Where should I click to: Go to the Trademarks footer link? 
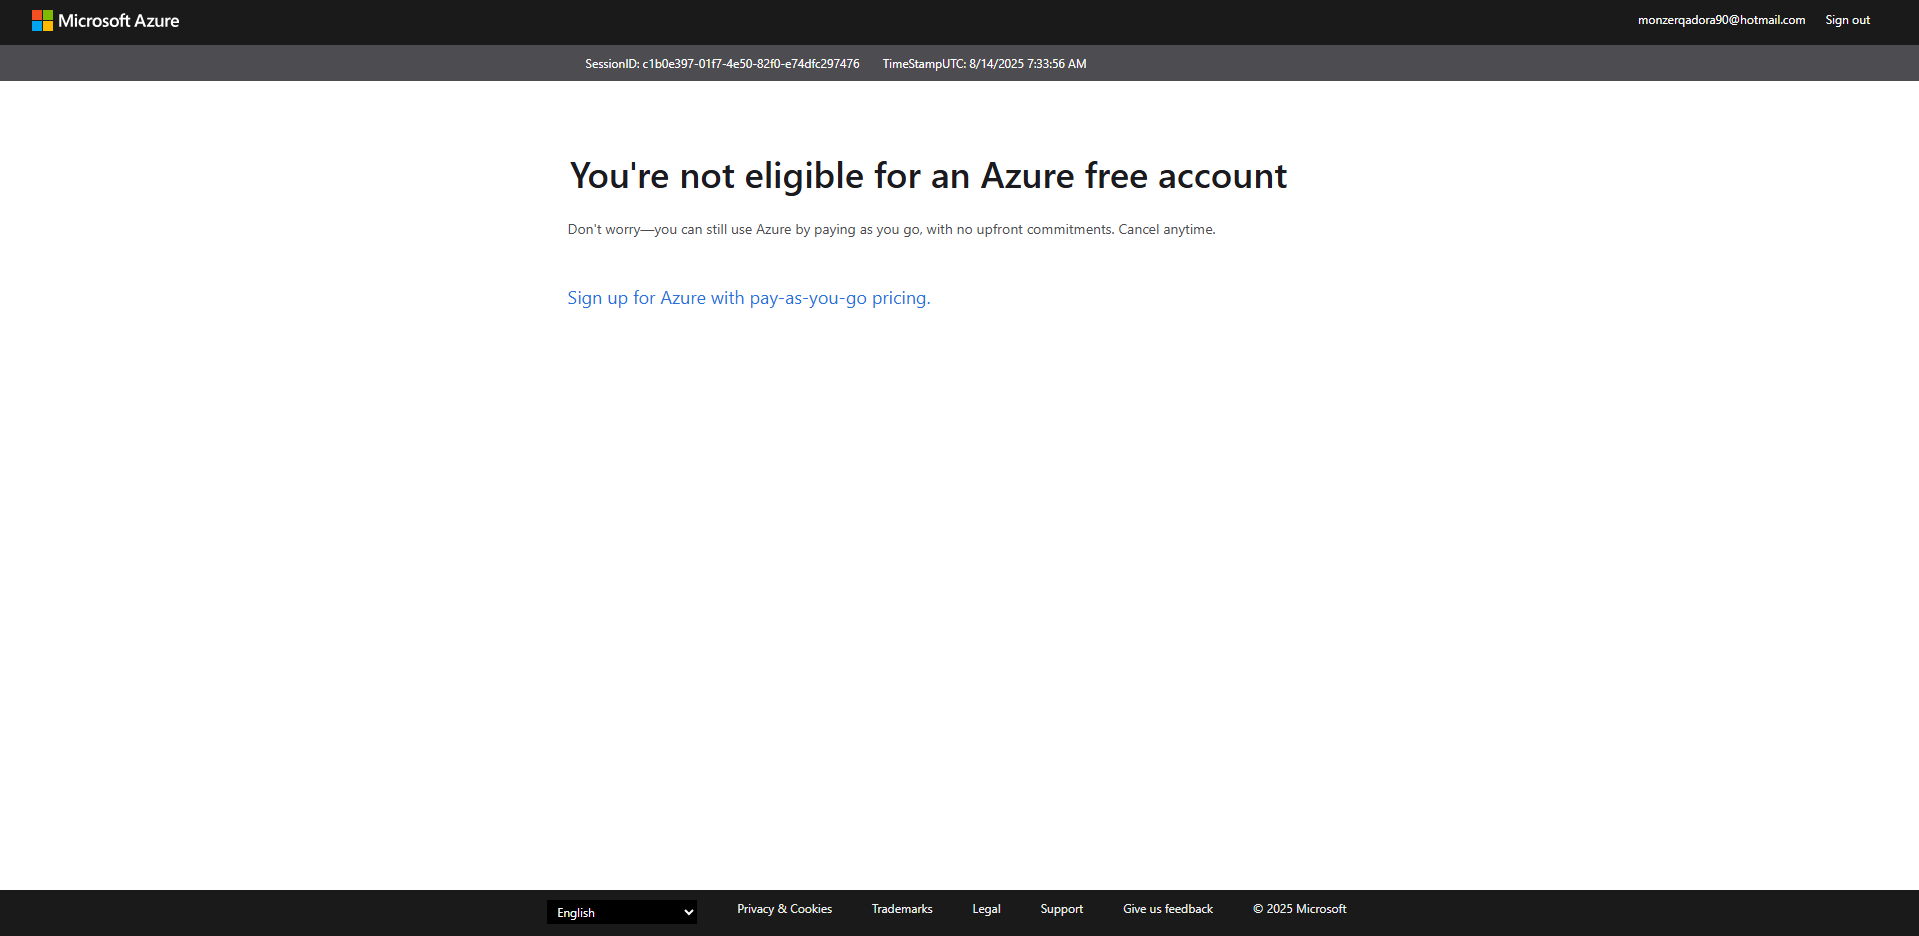click(901, 909)
